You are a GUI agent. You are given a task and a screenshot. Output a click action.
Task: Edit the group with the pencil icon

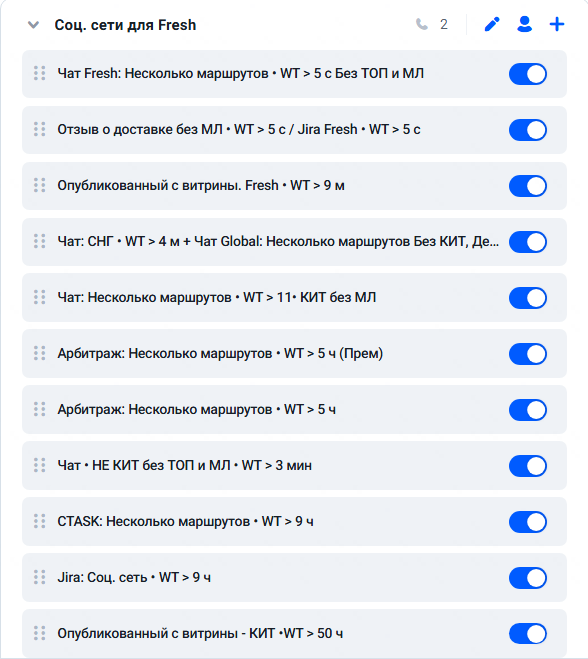tap(492, 24)
